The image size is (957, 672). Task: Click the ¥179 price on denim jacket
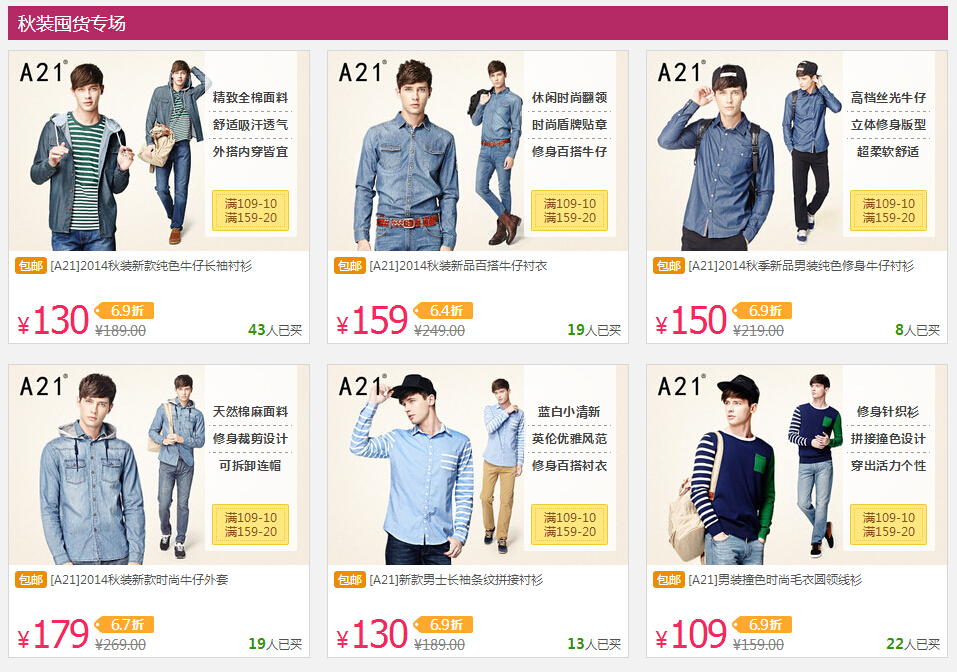pos(54,634)
